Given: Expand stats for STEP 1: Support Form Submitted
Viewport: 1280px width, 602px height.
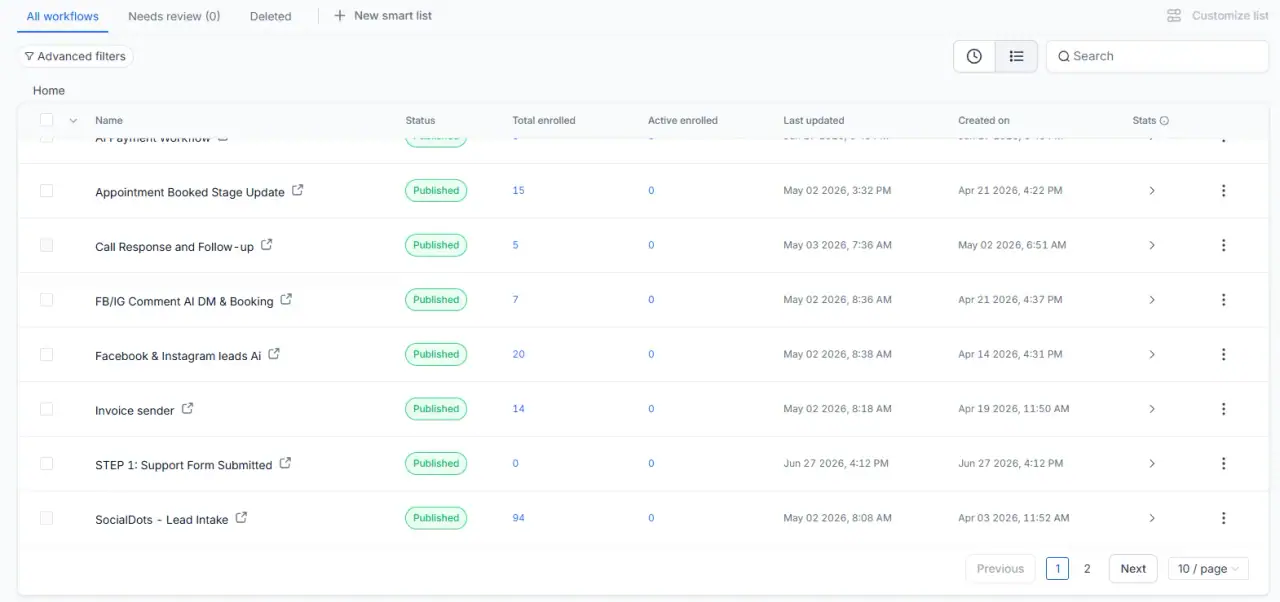Looking at the screenshot, I should (1152, 464).
